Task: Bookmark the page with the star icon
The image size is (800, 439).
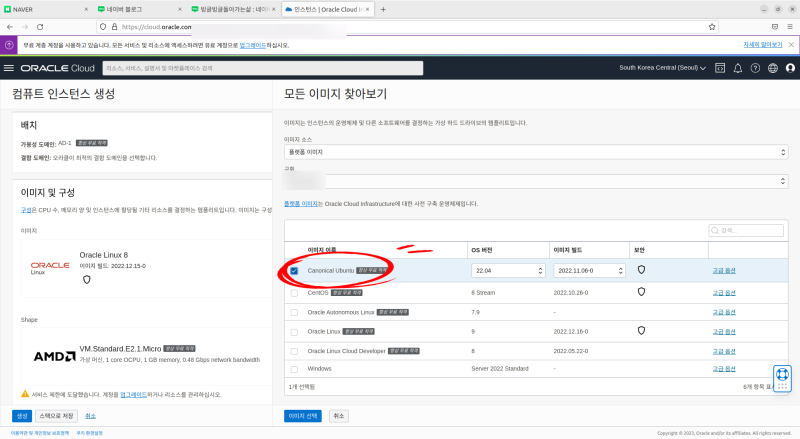Action: click(x=712, y=27)
